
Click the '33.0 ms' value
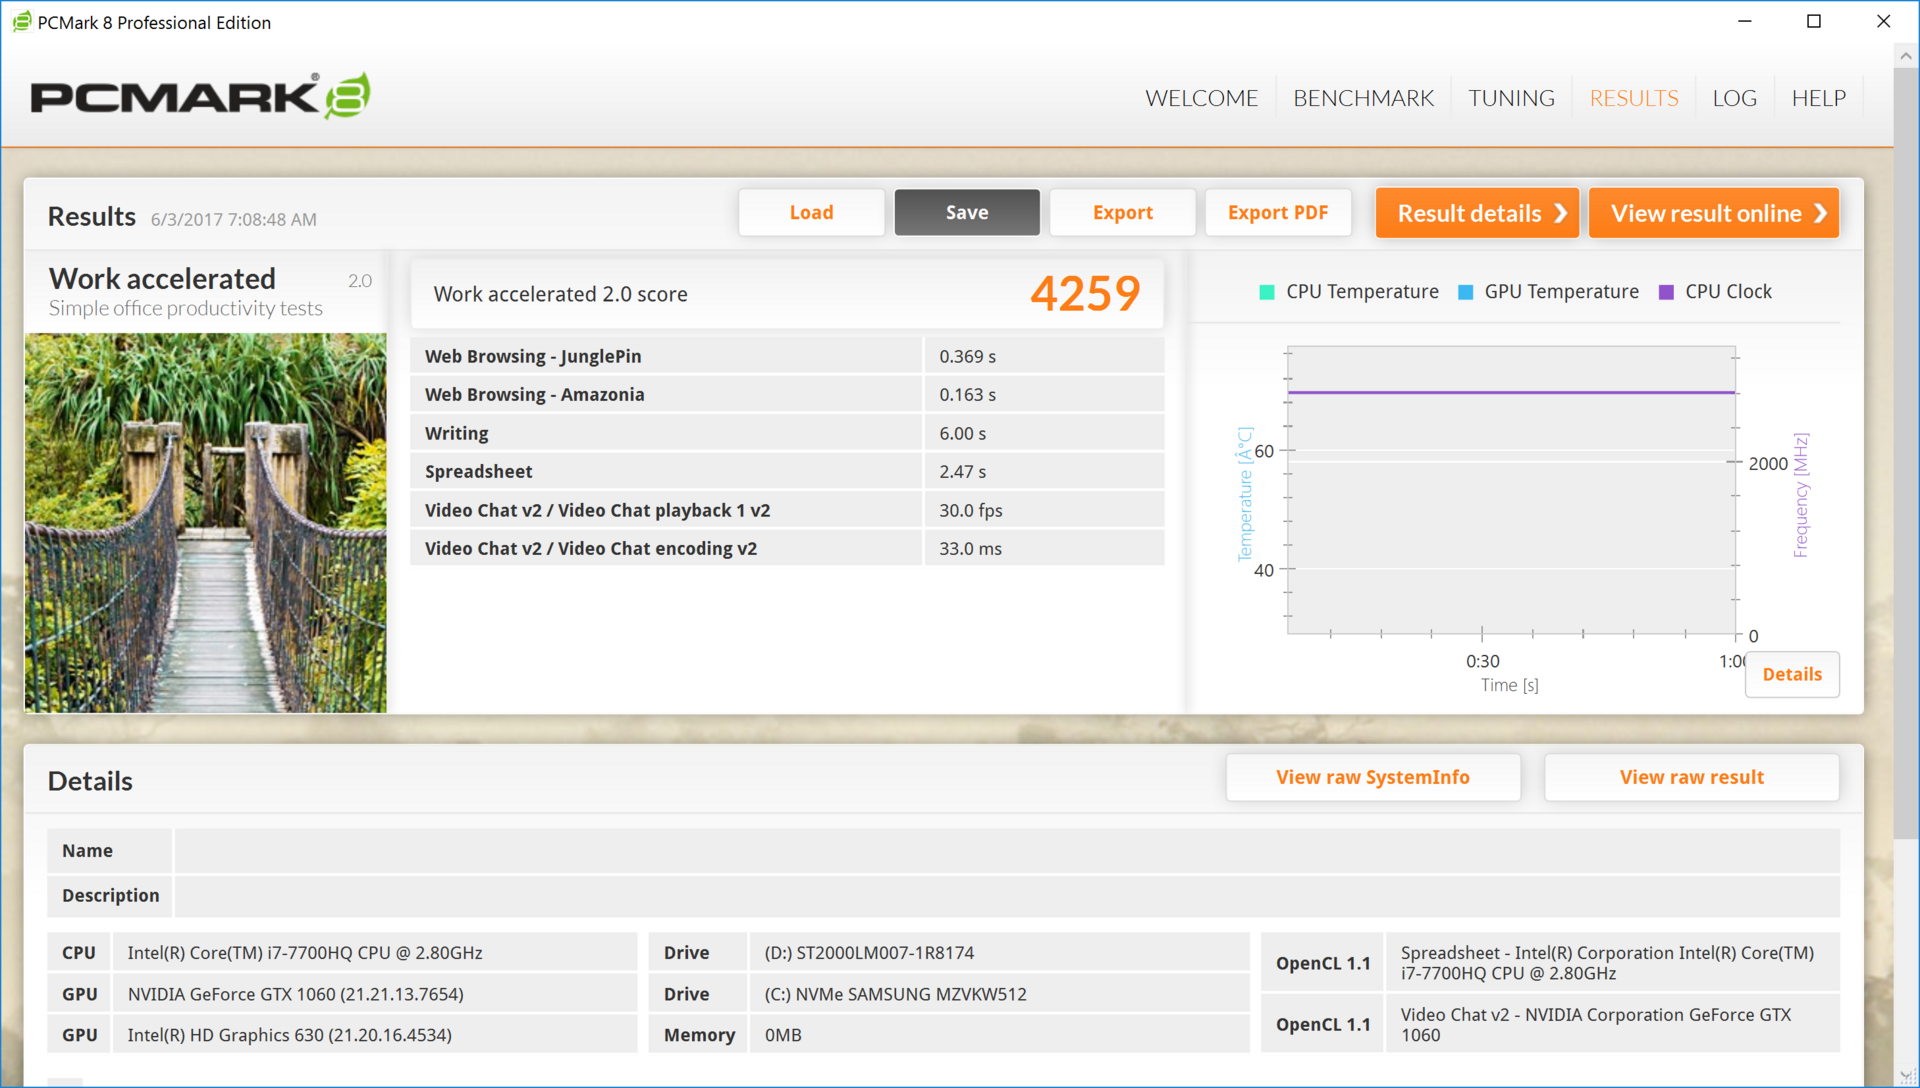[x=970, y=548]
